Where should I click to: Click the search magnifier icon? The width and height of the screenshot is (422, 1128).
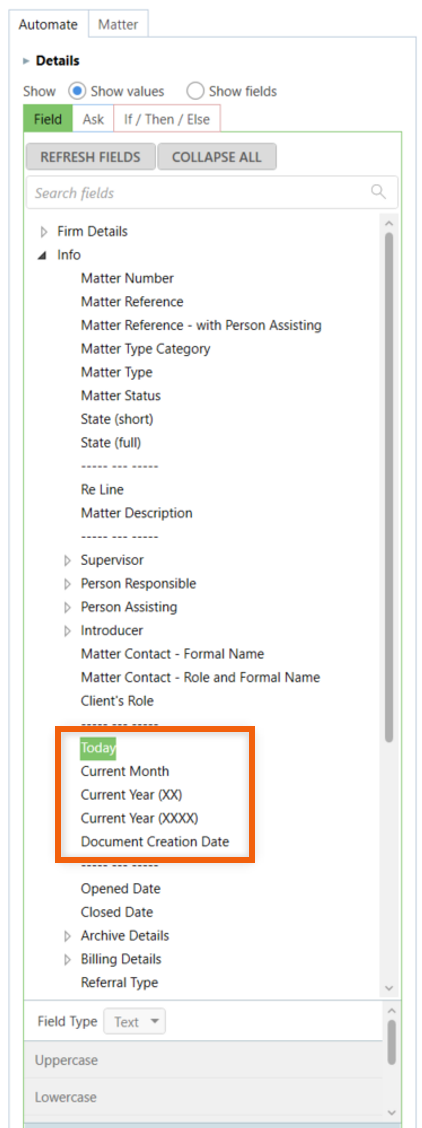coord(378,191)
